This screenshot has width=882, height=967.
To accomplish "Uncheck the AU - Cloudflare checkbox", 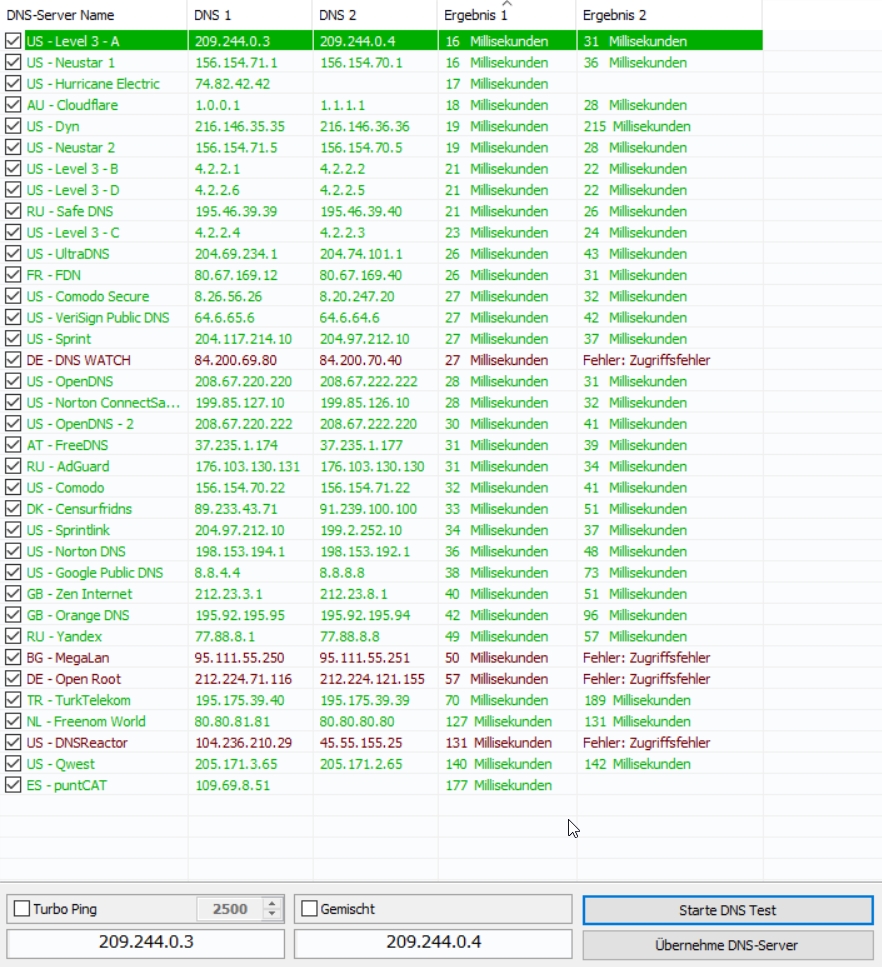I will [13, 105].
